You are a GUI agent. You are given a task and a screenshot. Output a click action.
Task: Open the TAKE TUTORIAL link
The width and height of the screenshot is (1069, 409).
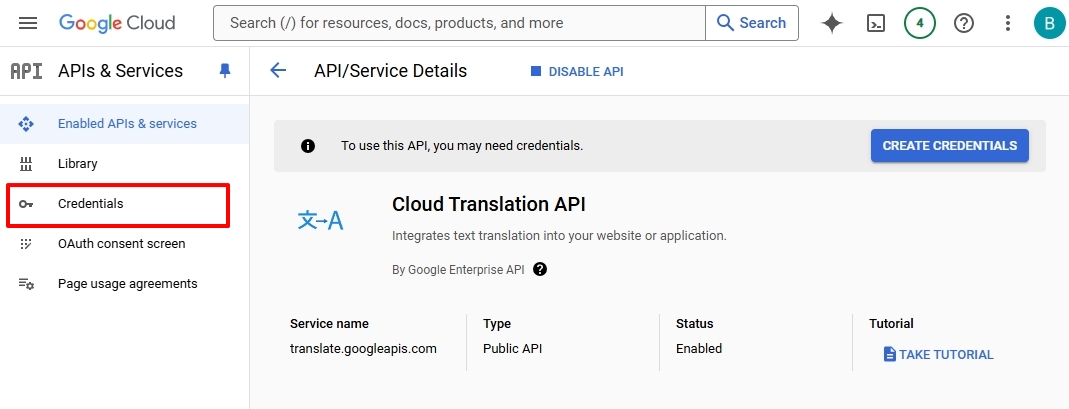939,354
